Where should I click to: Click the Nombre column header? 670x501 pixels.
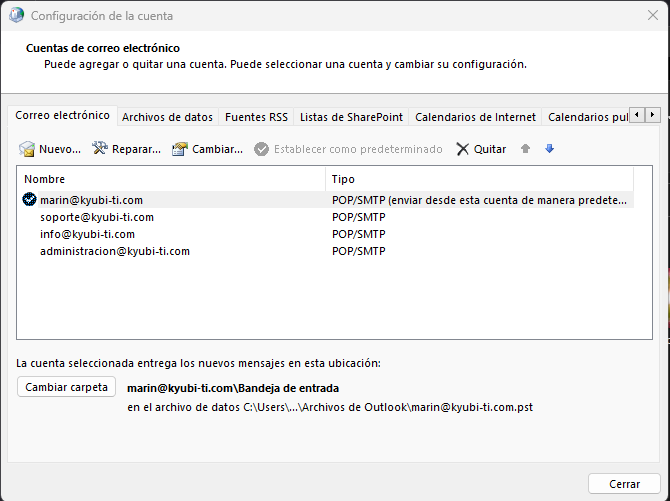[x=171, y=179]
